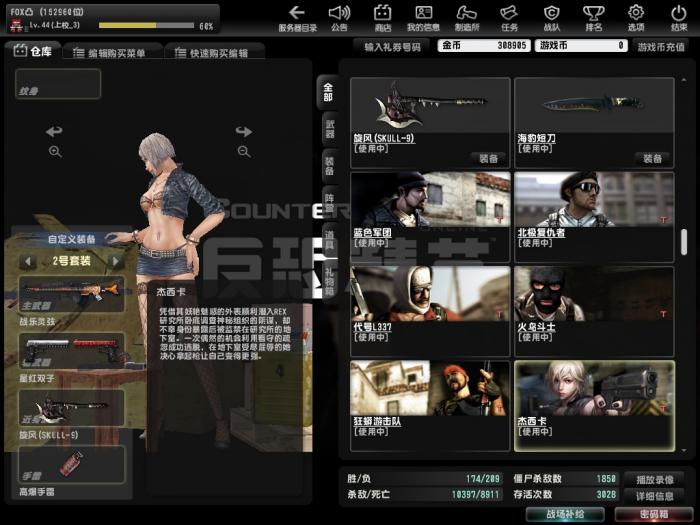Click 详细信息 details button

tap(654, 496)
